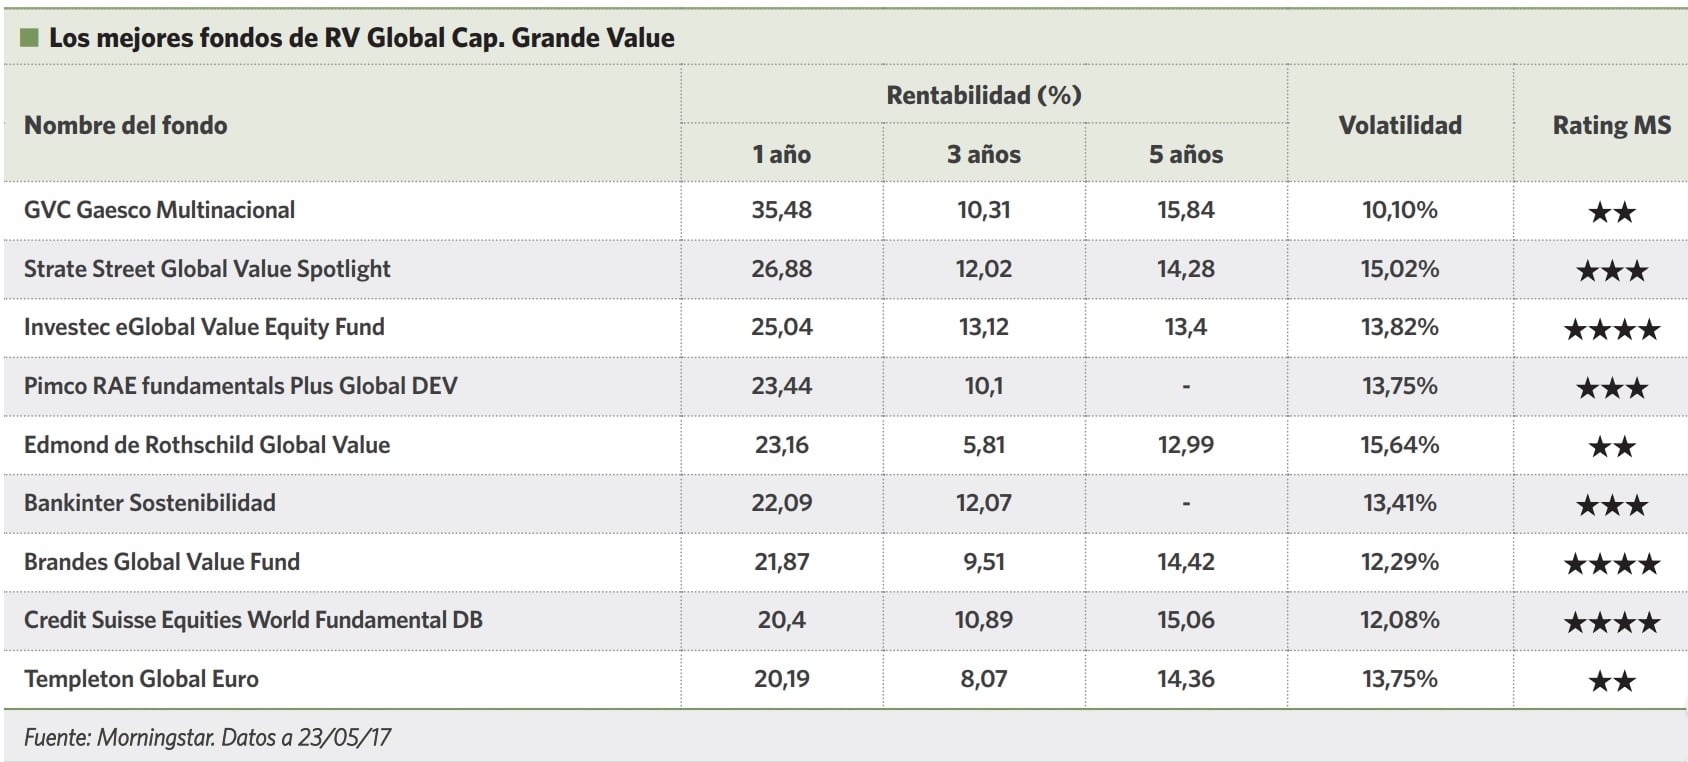Click the Templeton Global Euro star rating

tap(1611, 681)
